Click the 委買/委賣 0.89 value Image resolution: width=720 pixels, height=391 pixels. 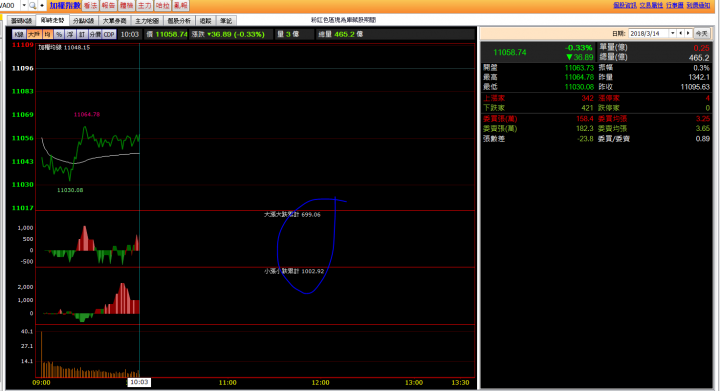tap(703, 139)
